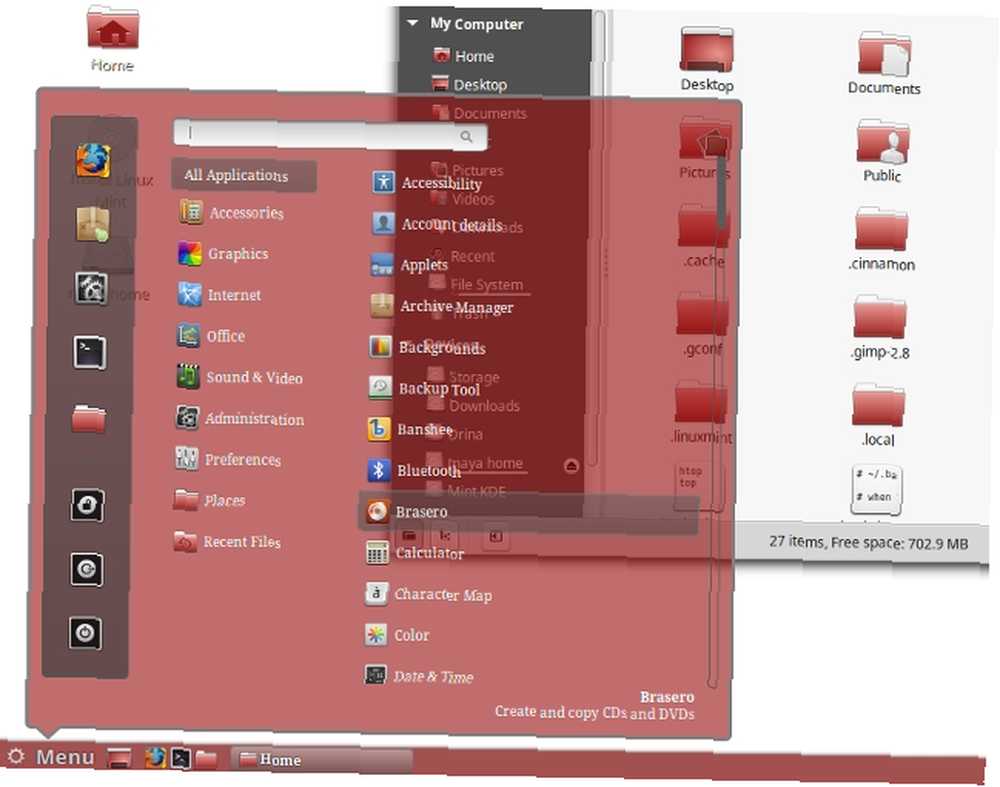Open the Public folder in file manager

click(x=882, y=152)
